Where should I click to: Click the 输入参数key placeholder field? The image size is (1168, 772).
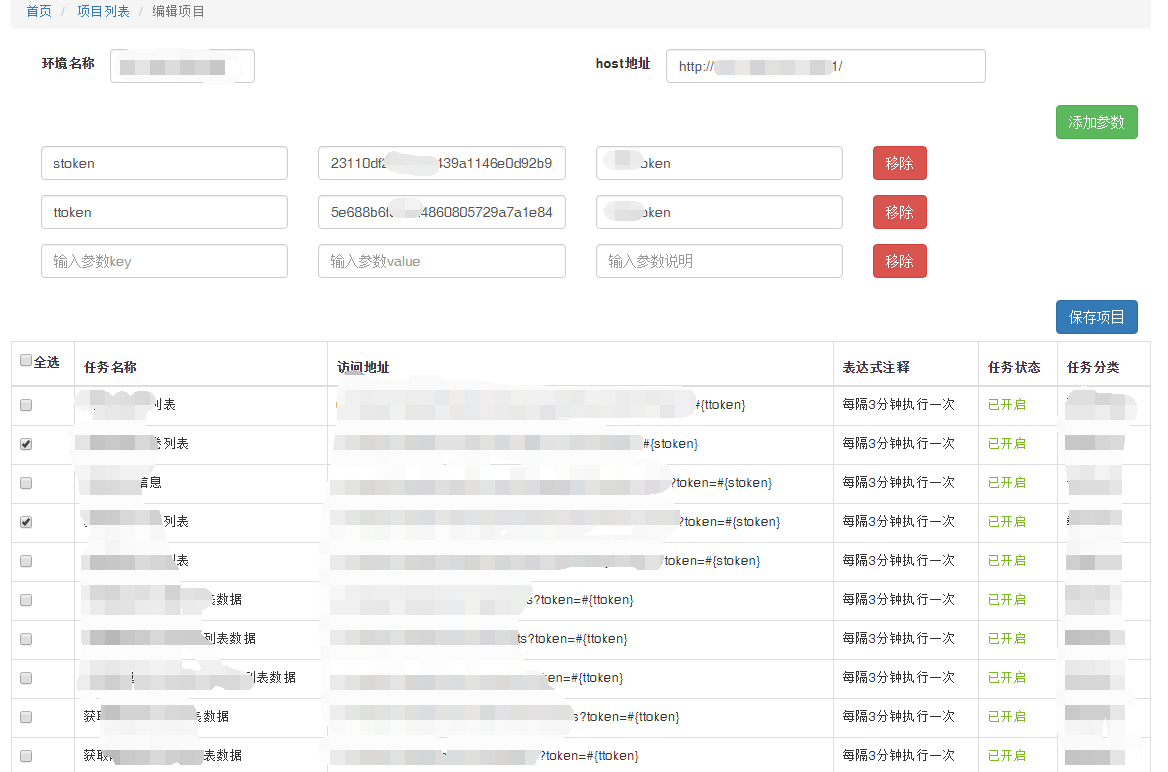click(x=165, y=262)
